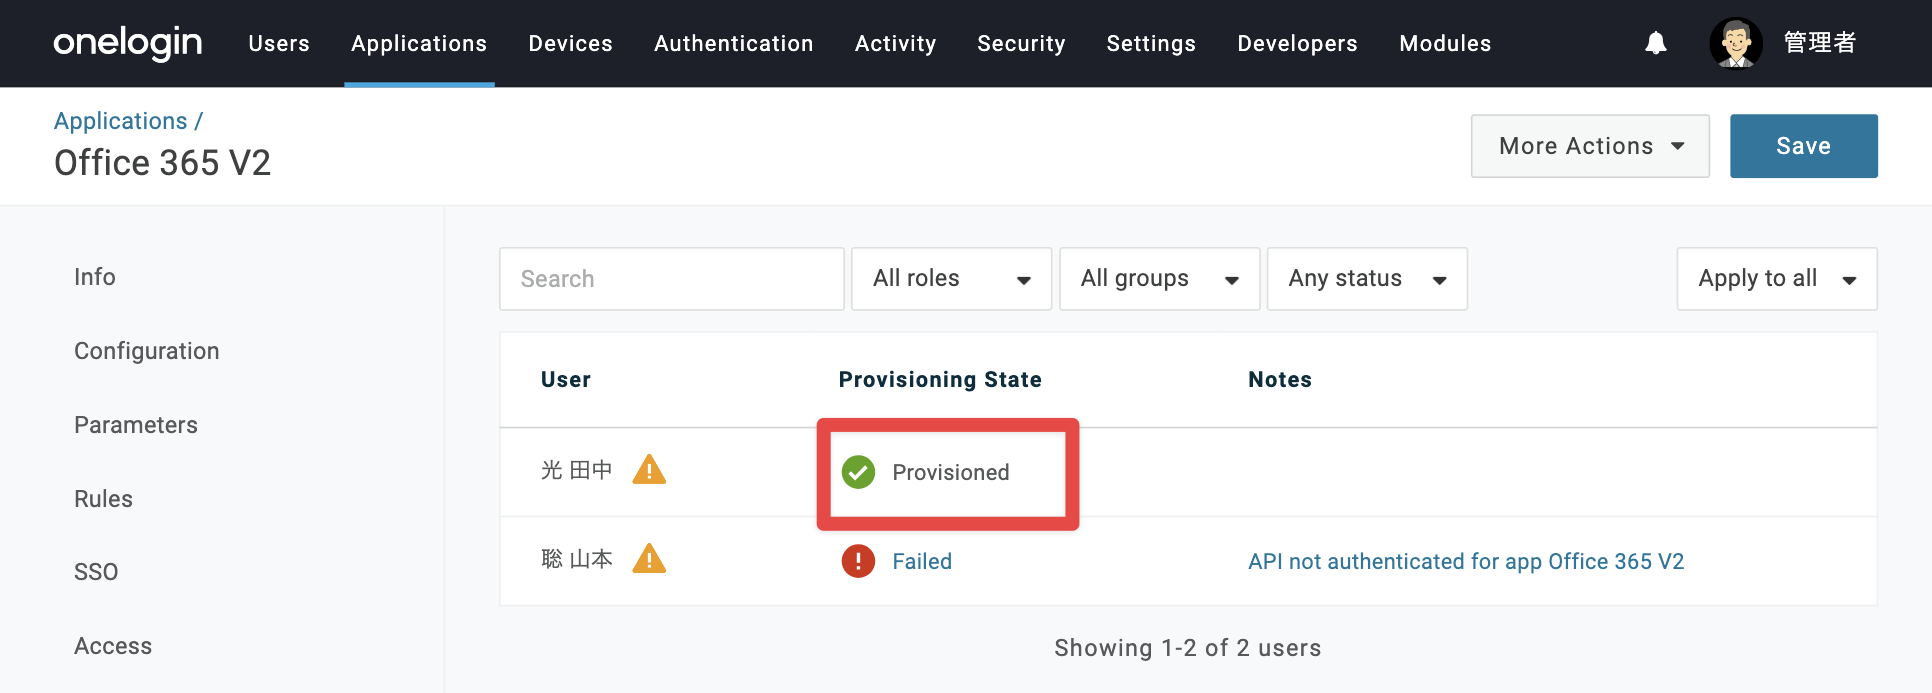Open the Settings menu
The width and height of the screenshot is (1932, 693).
click(1151, 43)
